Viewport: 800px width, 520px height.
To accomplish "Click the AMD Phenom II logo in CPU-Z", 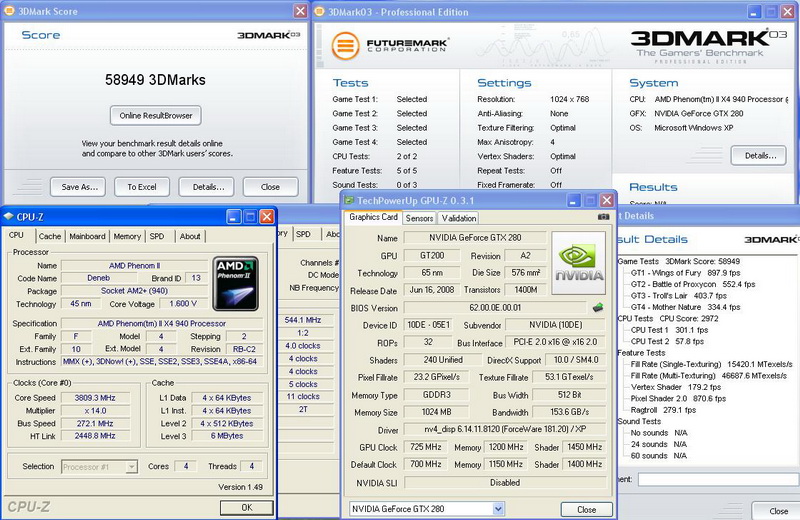I will [236, 284].
